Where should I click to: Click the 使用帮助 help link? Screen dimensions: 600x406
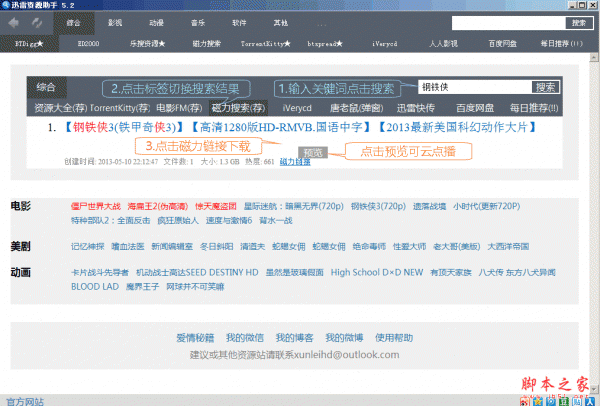click(x=394, y=338)
